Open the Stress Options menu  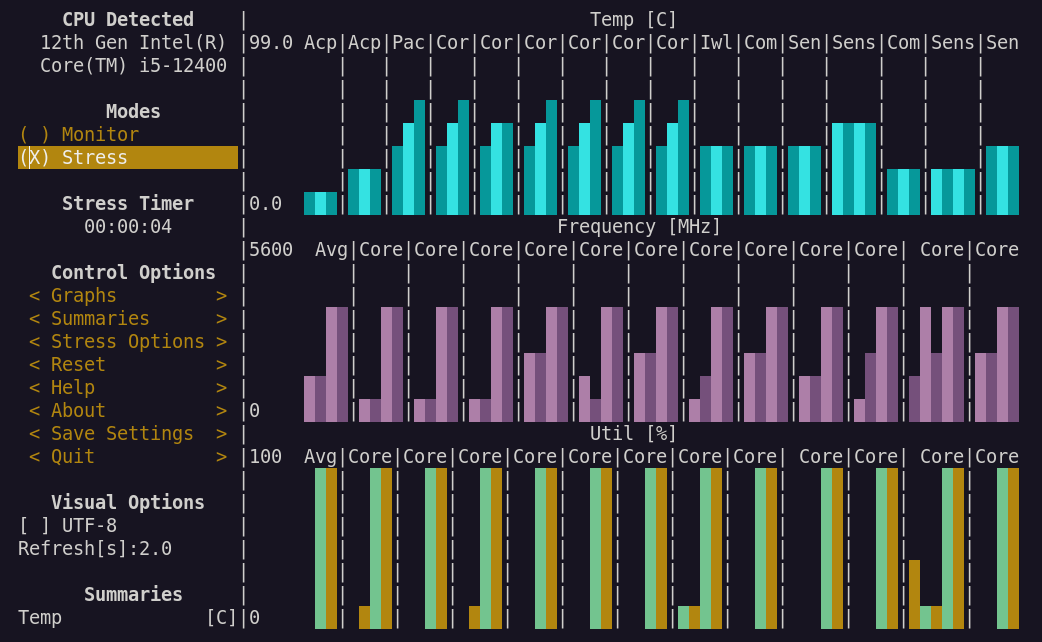(127, 342)
